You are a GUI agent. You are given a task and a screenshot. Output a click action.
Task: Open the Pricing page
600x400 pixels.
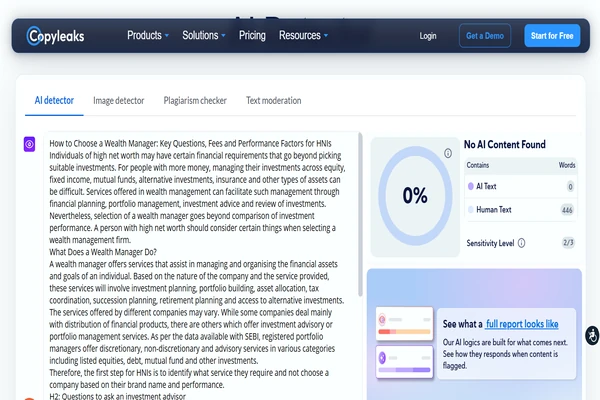click(x=252, y=35)
